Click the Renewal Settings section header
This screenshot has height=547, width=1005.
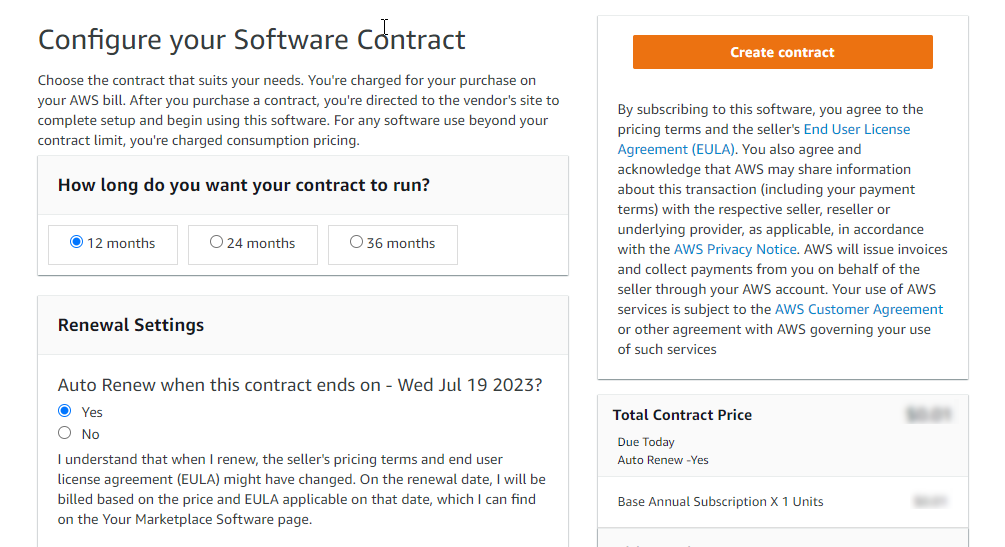[x=131, y=325]
